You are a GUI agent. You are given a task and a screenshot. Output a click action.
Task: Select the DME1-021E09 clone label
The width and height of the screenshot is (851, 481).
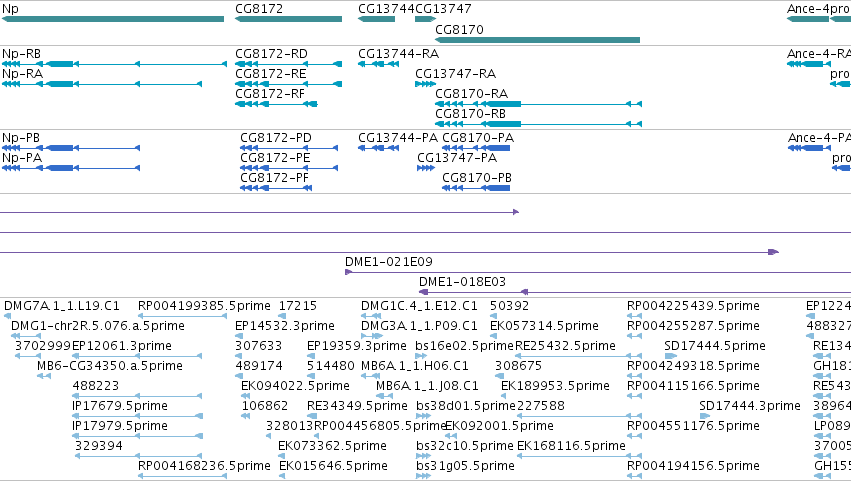389,262
